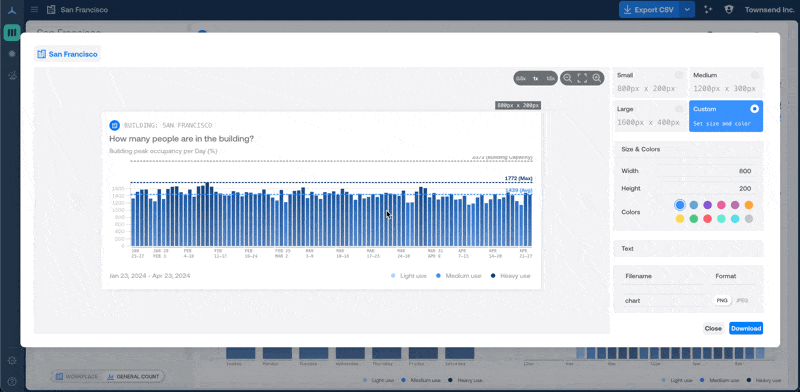Image resolution: width=800 pixels, height=392 pixels.
Task: Open the Export CSV dropdown arrow
Action: (688, 9)
